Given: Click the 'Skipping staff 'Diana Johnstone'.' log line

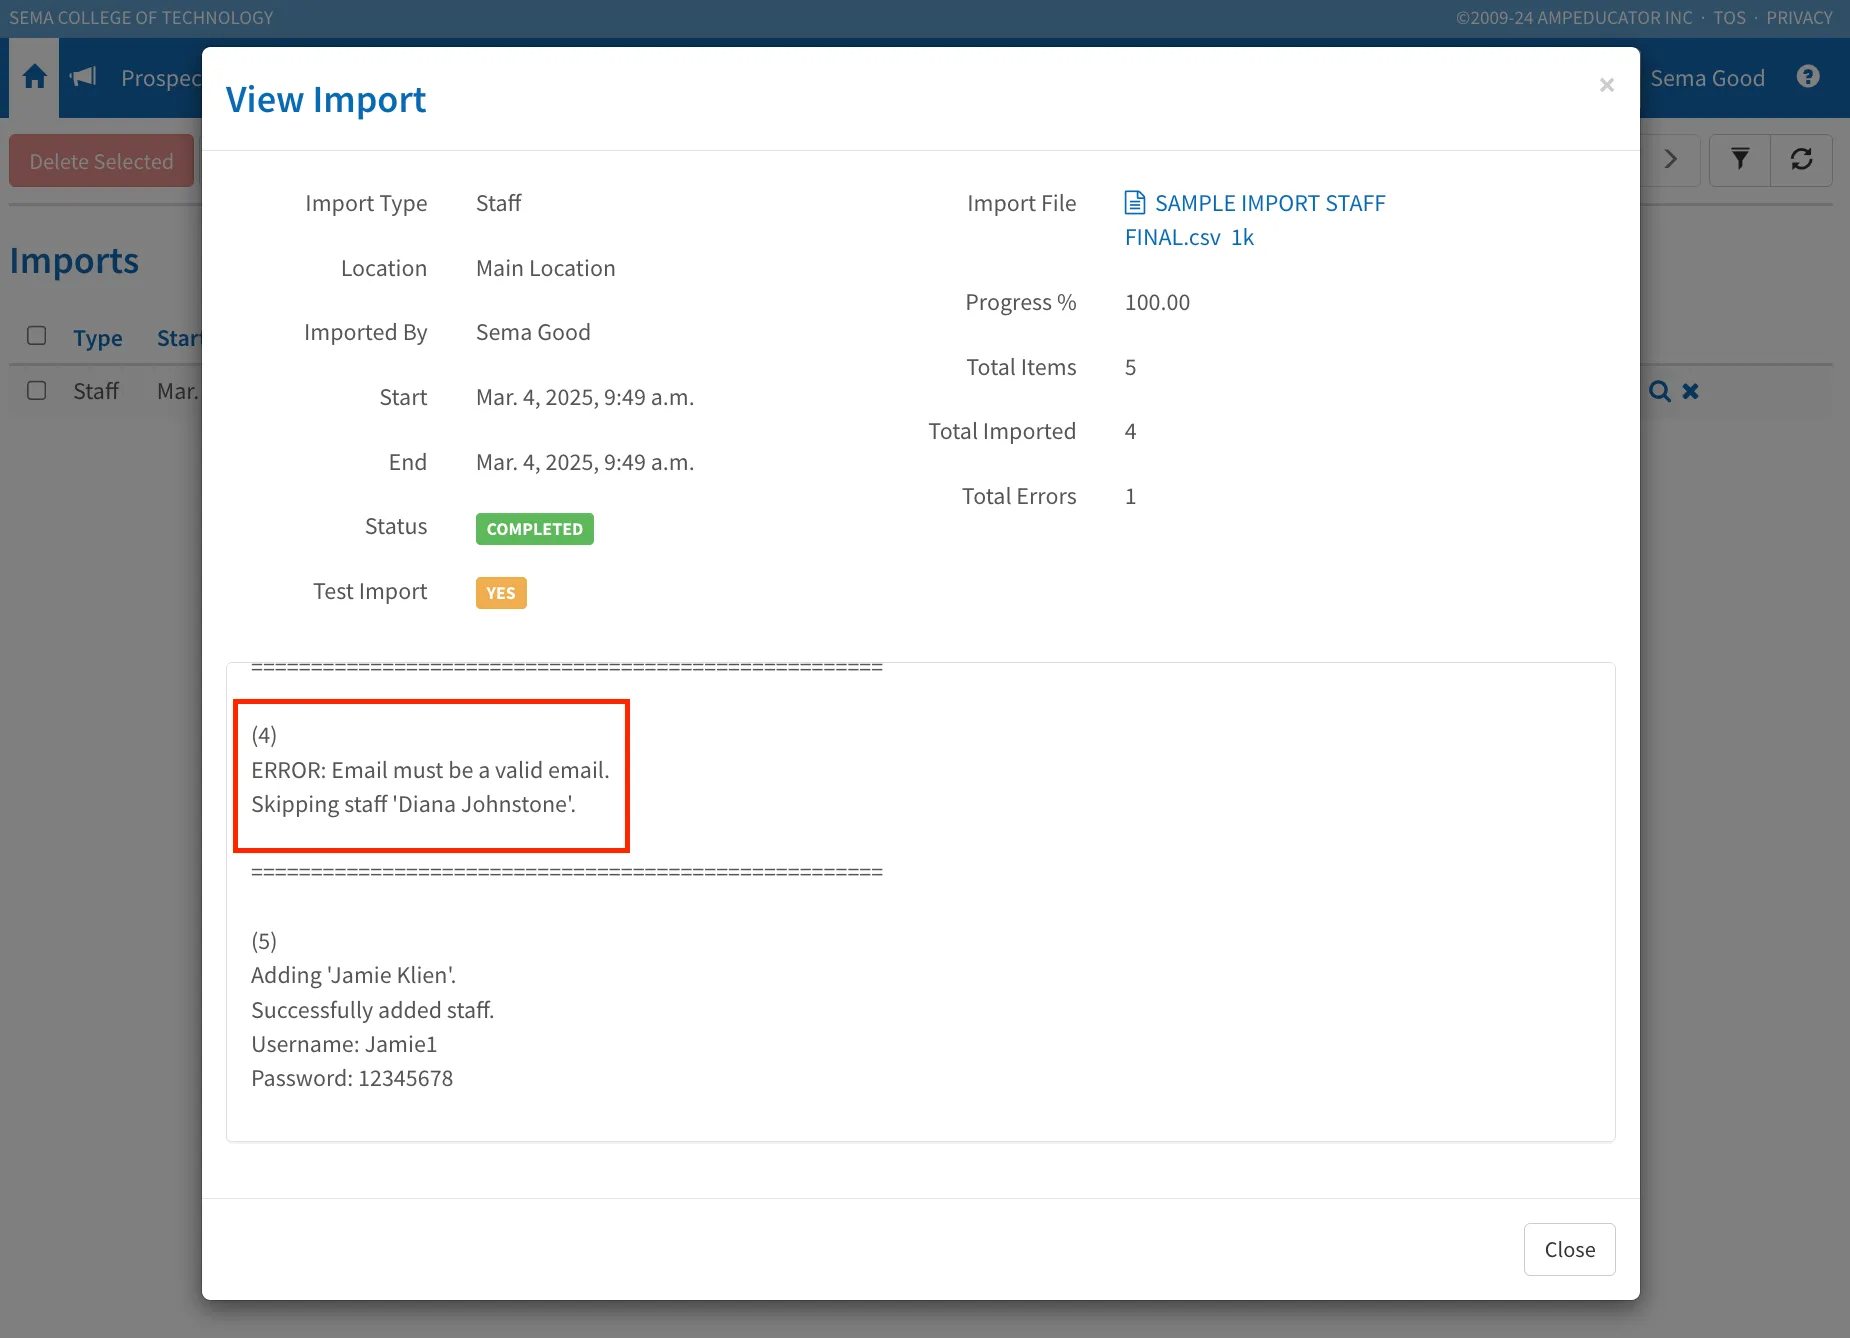Looking at the screenshot, I should [413, 804].
